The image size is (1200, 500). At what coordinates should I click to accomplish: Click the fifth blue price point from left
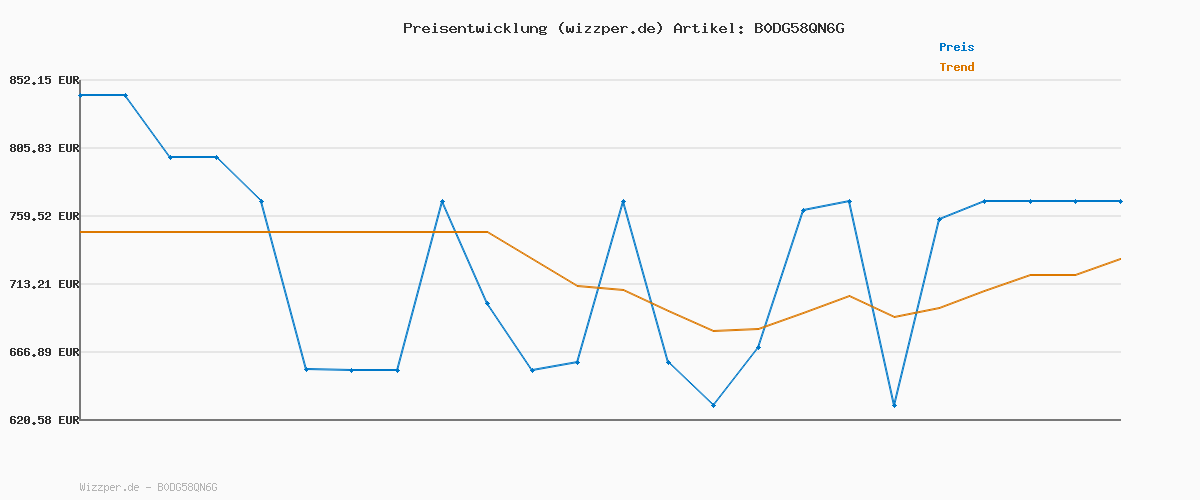[261, 201]
